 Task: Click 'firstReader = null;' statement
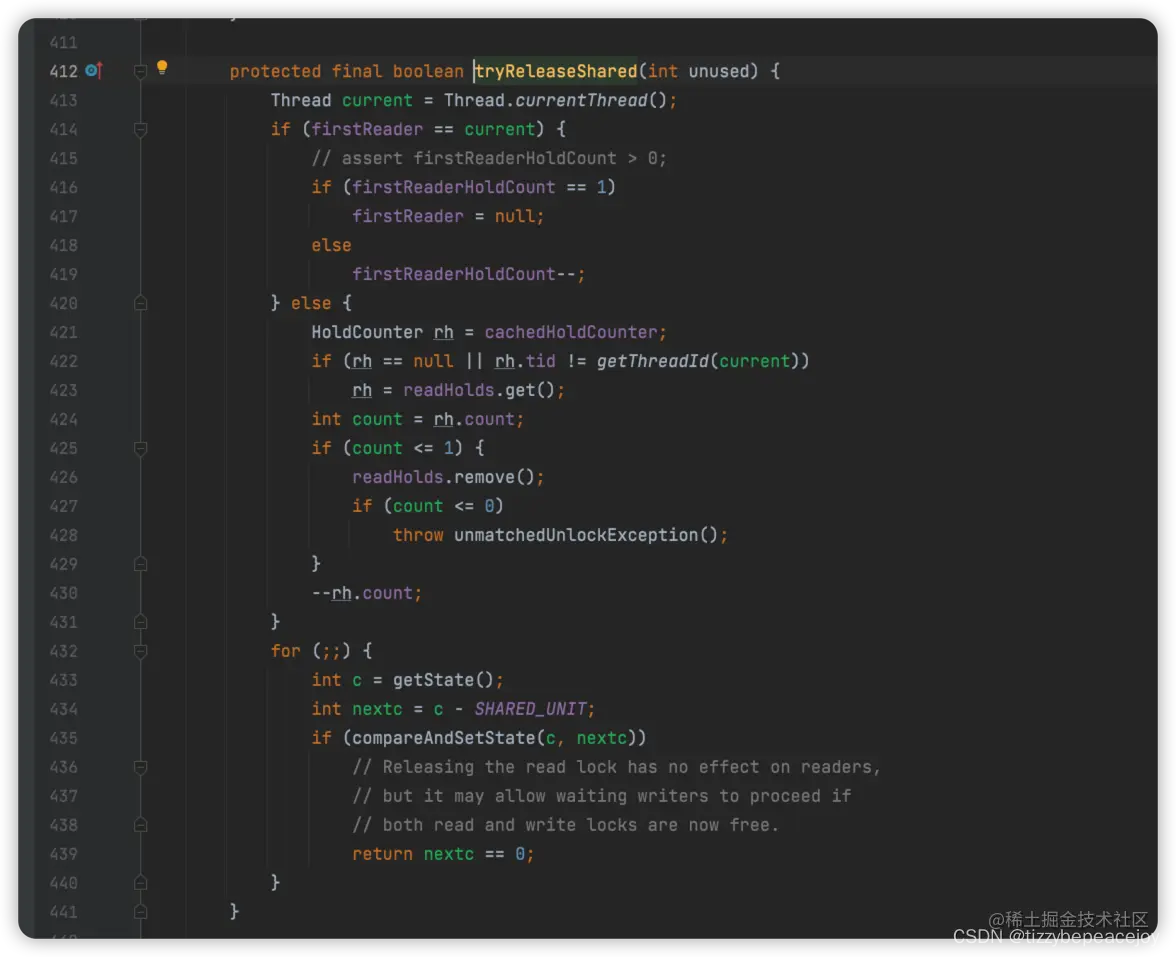point(448,217)
